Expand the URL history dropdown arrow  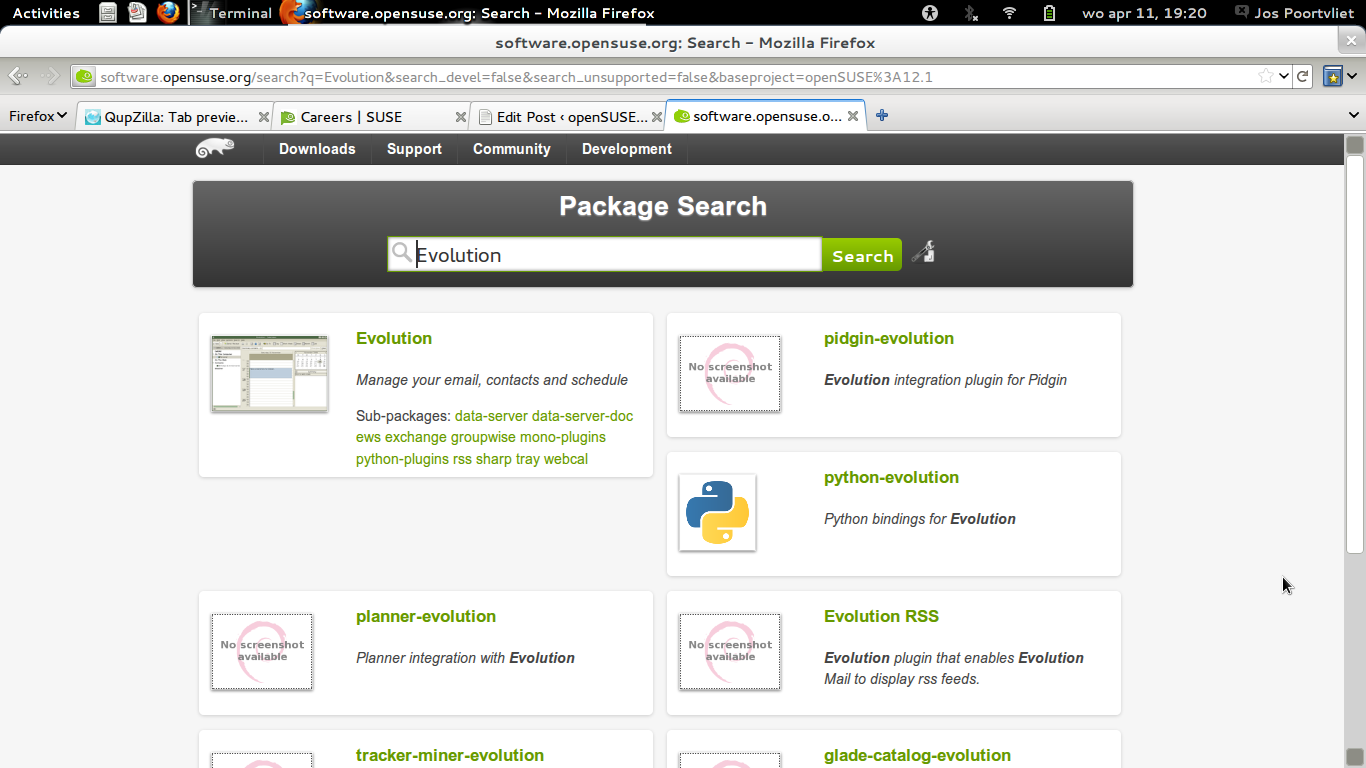tap(1284, 76)
